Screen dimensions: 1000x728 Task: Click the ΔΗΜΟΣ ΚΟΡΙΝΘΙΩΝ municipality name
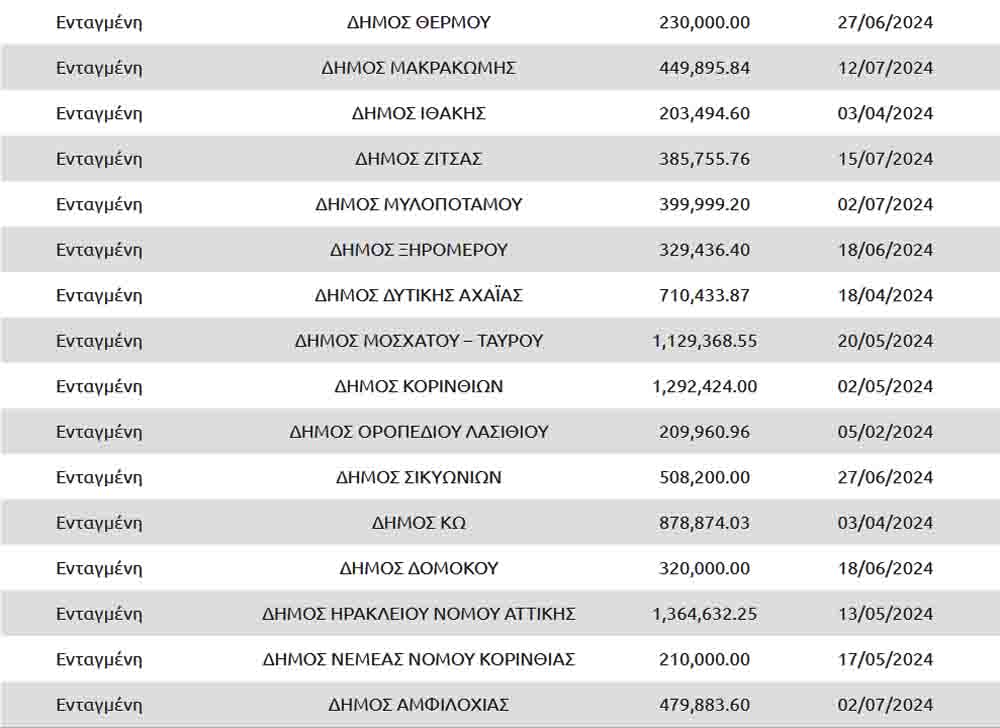click(x=418, y=386)
